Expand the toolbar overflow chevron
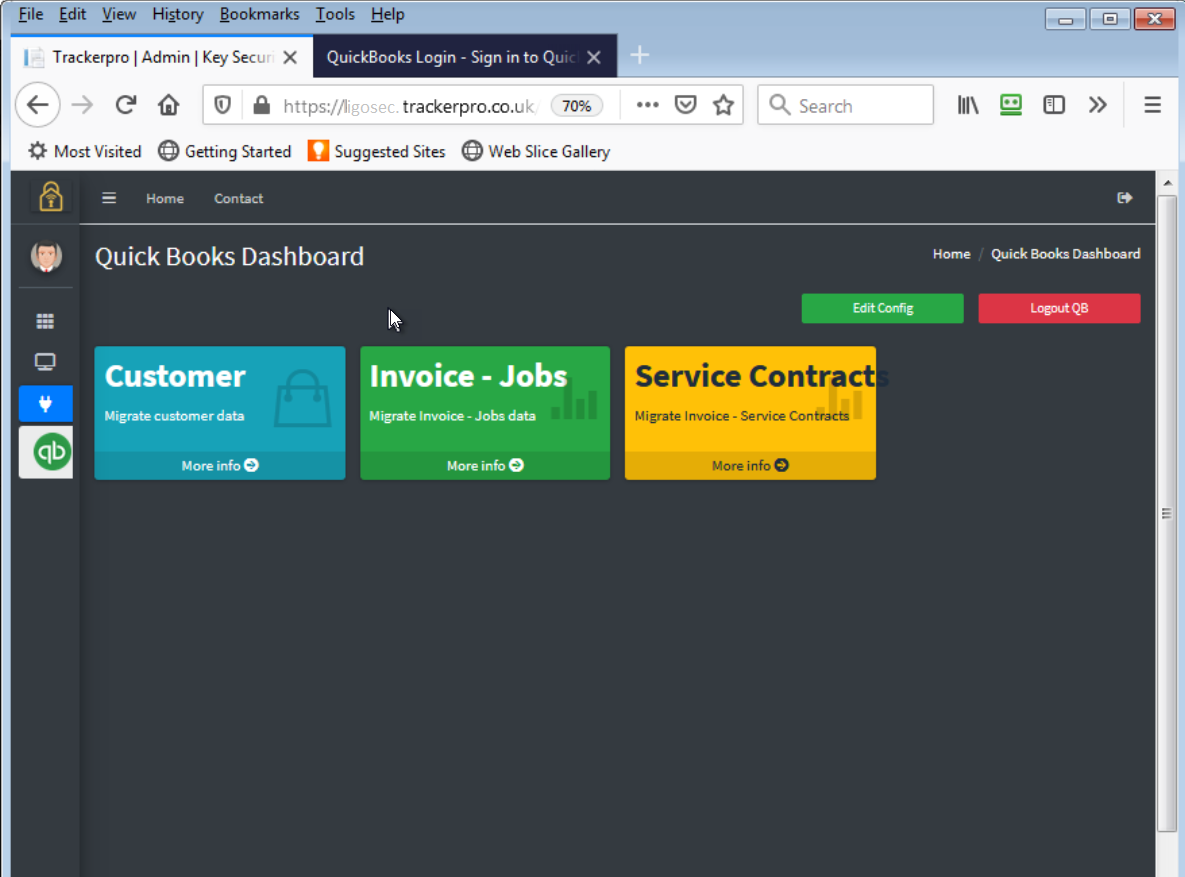Image resolution: width=1185 pixels, height=877 pixels. point(1097,105)
